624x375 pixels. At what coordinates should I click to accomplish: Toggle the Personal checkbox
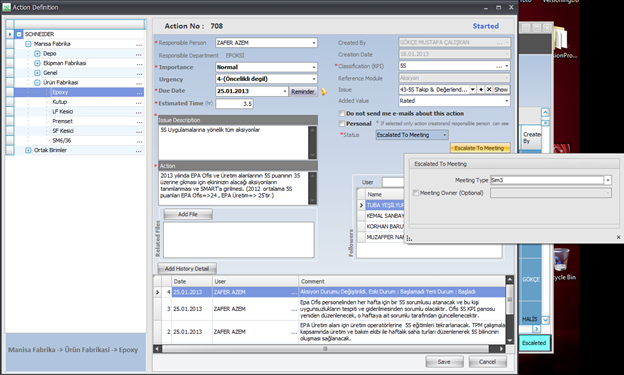341,123
